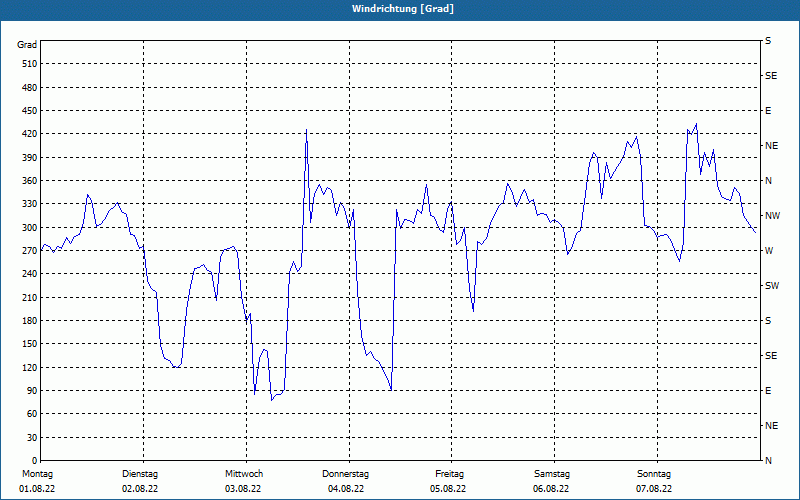Click the "Montag" day label
The height and width of the screenshot is (500, 800).
click(37, 474)
